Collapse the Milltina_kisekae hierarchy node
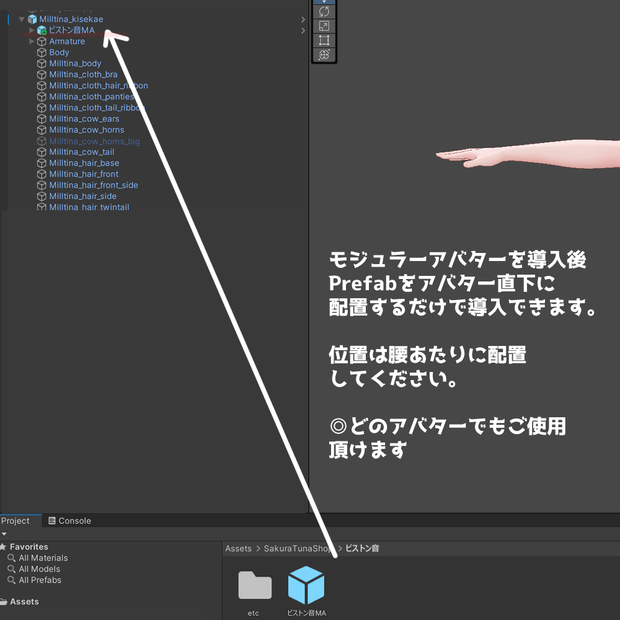Viewport: 620px width, 620px height. [x=22, y=19]
